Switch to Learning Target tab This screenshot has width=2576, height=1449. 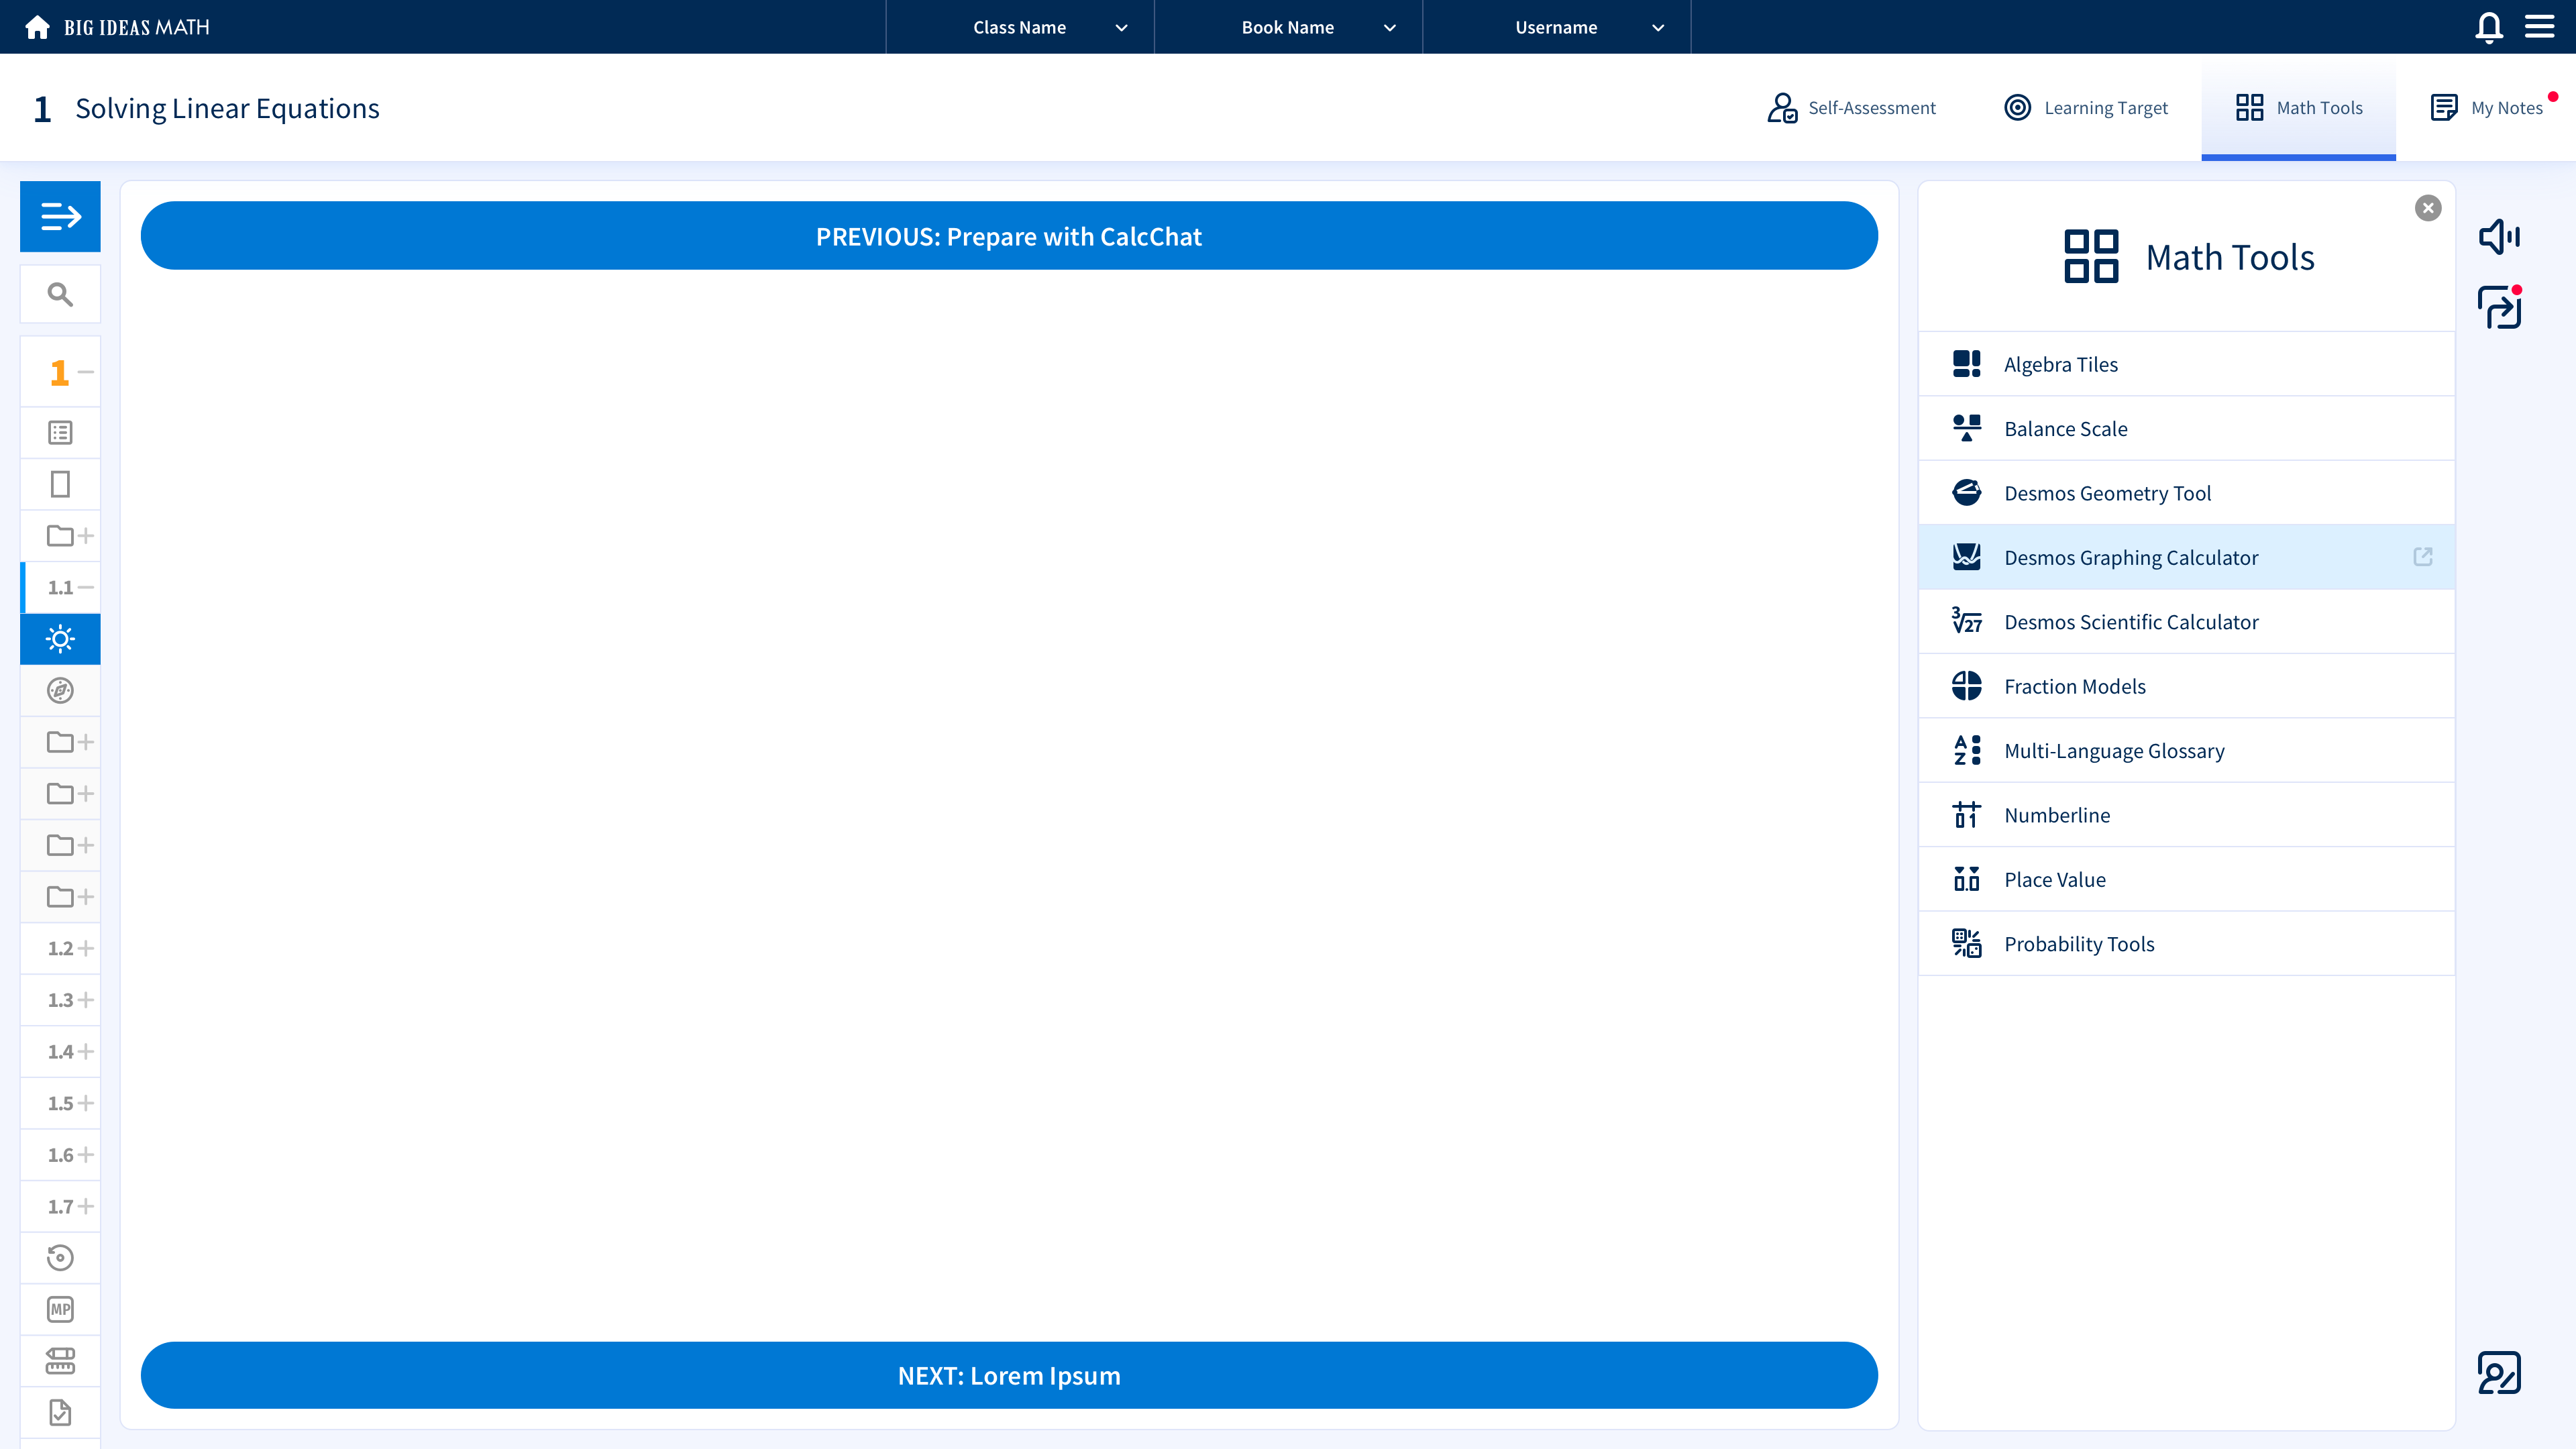tap(2086, 107)
